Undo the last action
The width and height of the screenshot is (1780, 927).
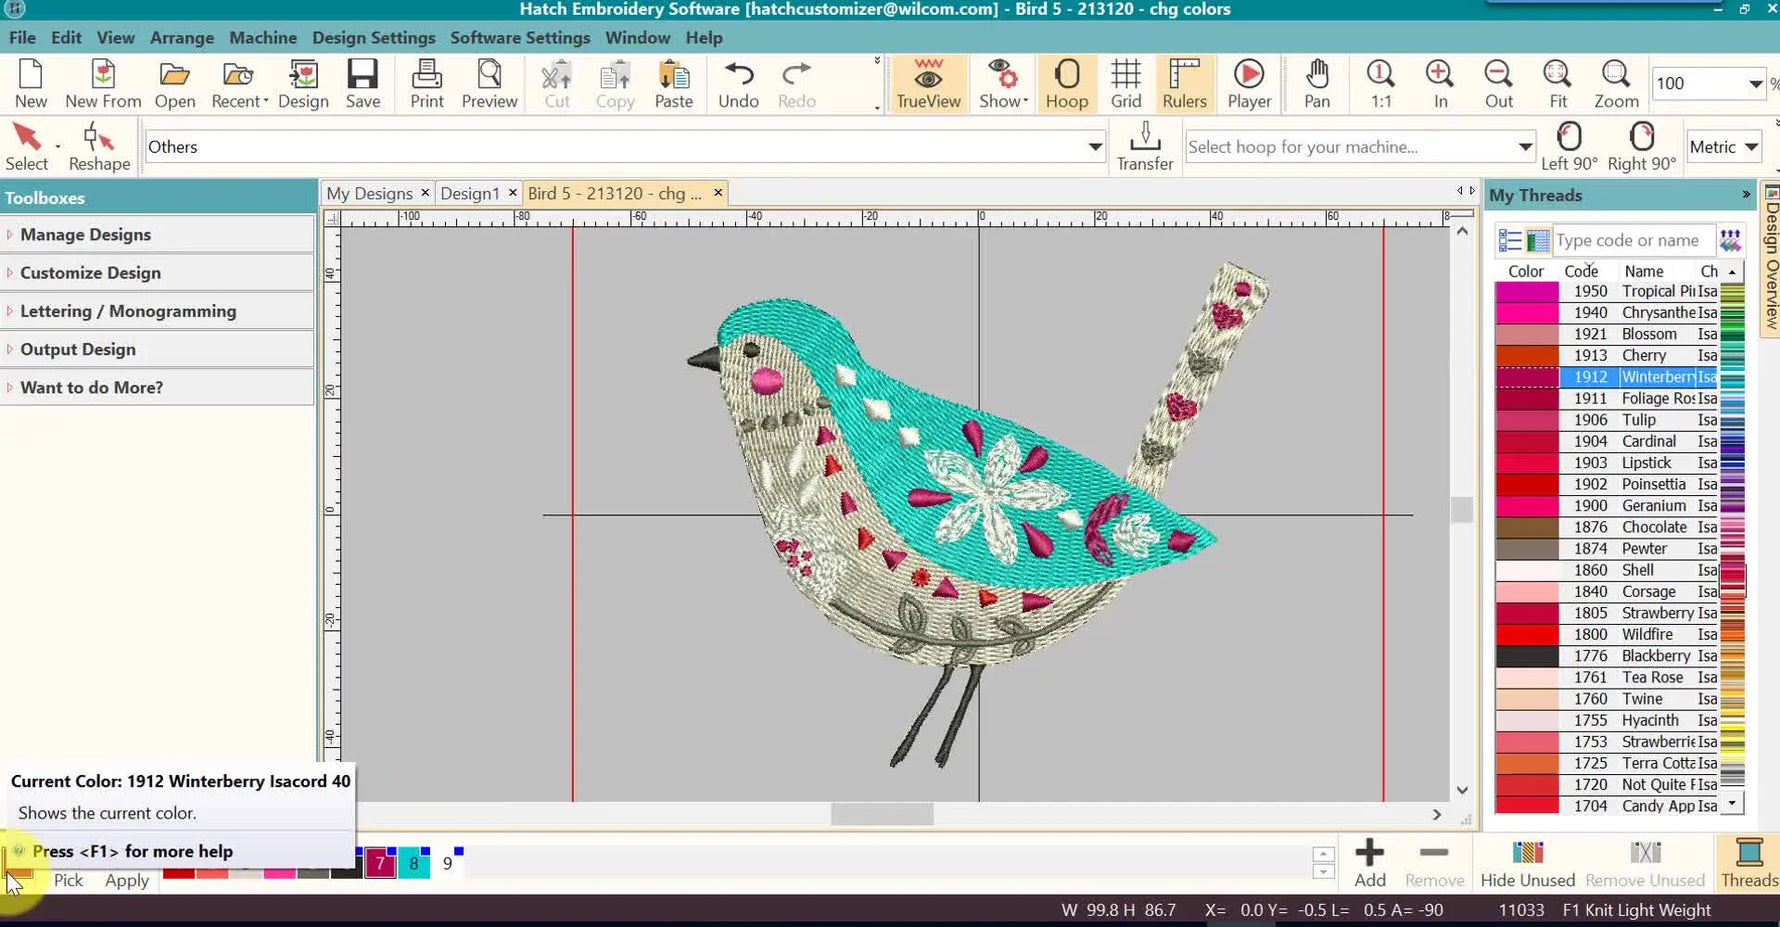coord(739,84)
